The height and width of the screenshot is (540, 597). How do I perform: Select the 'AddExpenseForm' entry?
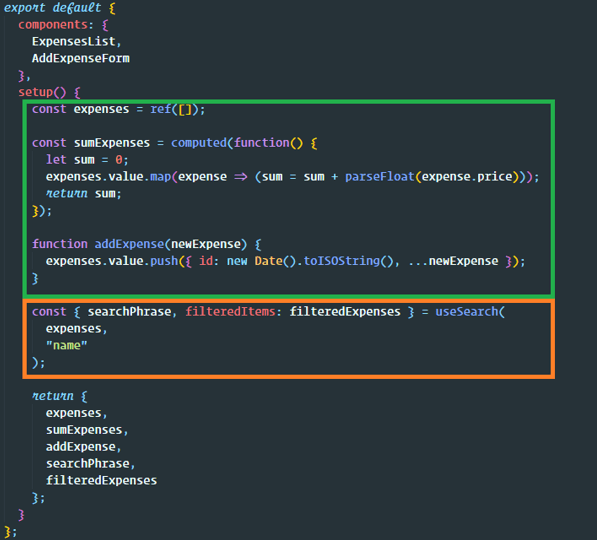81,58
